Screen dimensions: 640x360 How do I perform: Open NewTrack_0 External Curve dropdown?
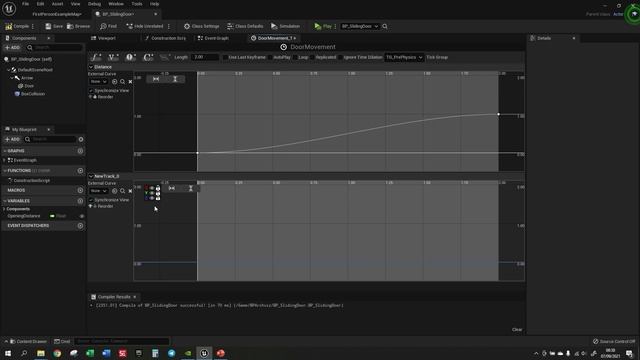pos(99,191)
